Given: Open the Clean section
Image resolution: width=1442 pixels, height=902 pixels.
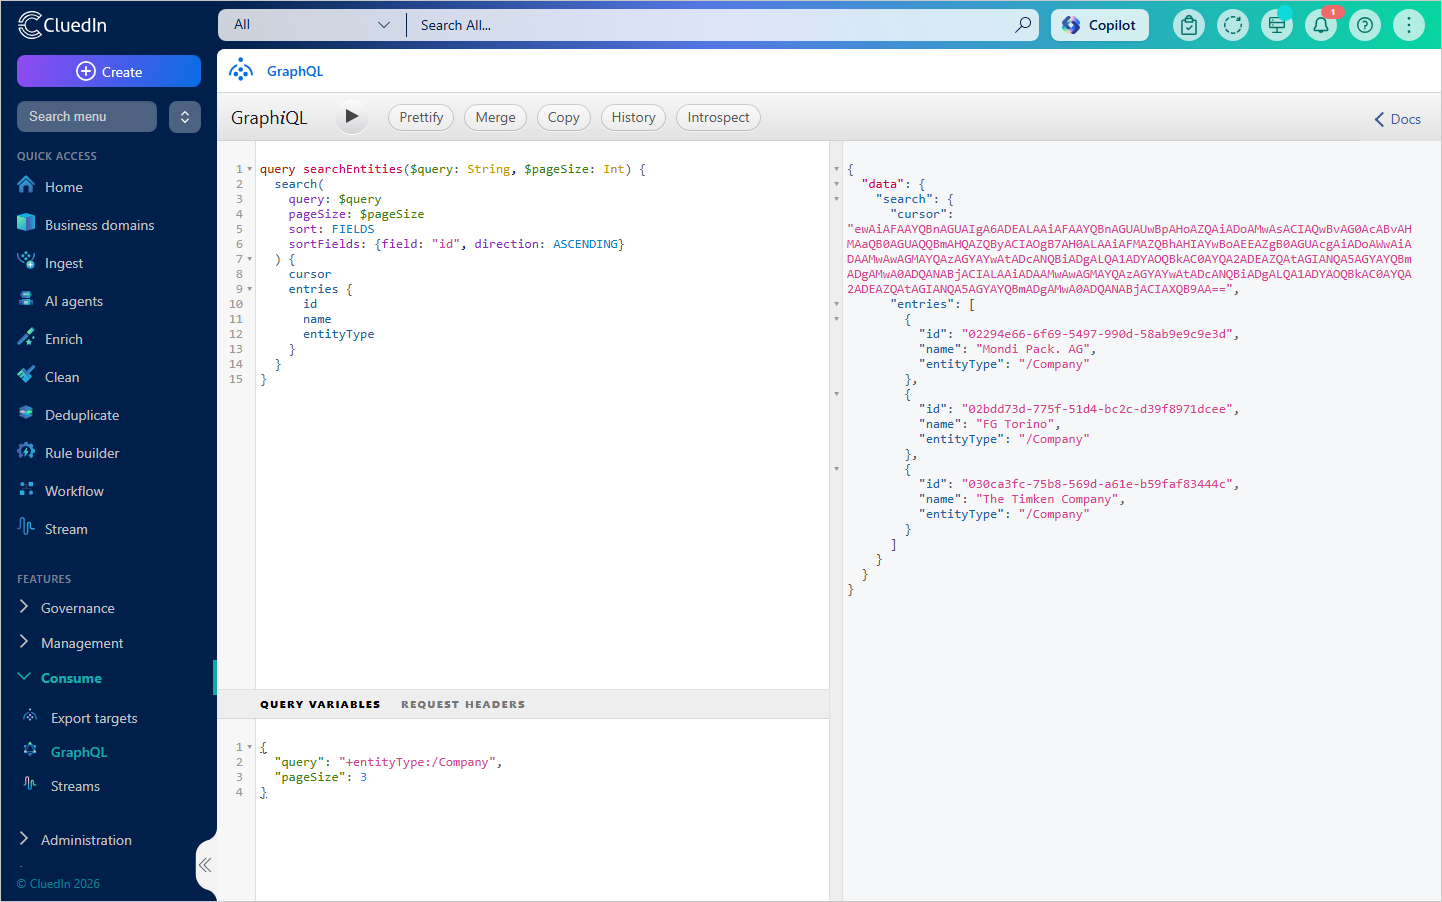Looking at the screenshot, I should tap(61, 377).
